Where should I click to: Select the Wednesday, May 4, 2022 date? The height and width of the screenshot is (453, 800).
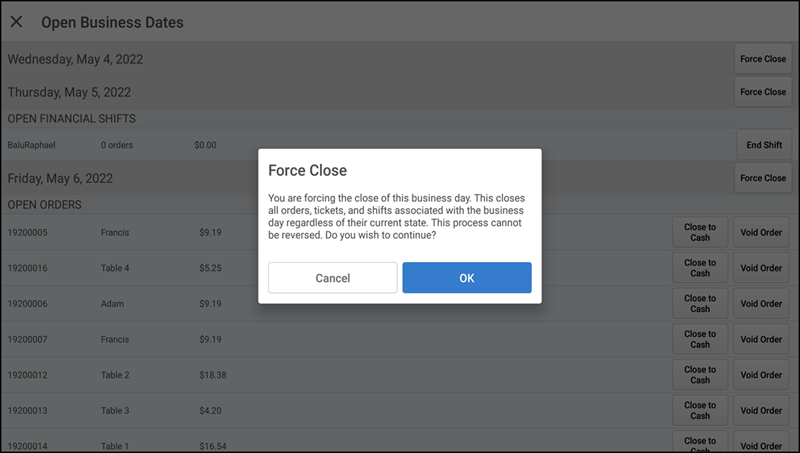point(75,60)
